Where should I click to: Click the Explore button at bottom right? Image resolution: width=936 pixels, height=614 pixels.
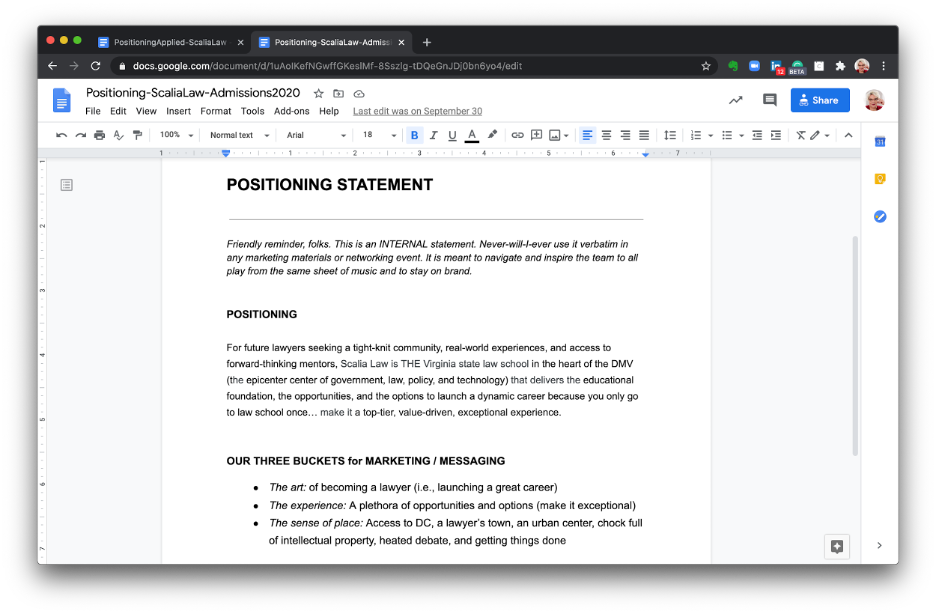pyautogui.click(x=837, y=547)
